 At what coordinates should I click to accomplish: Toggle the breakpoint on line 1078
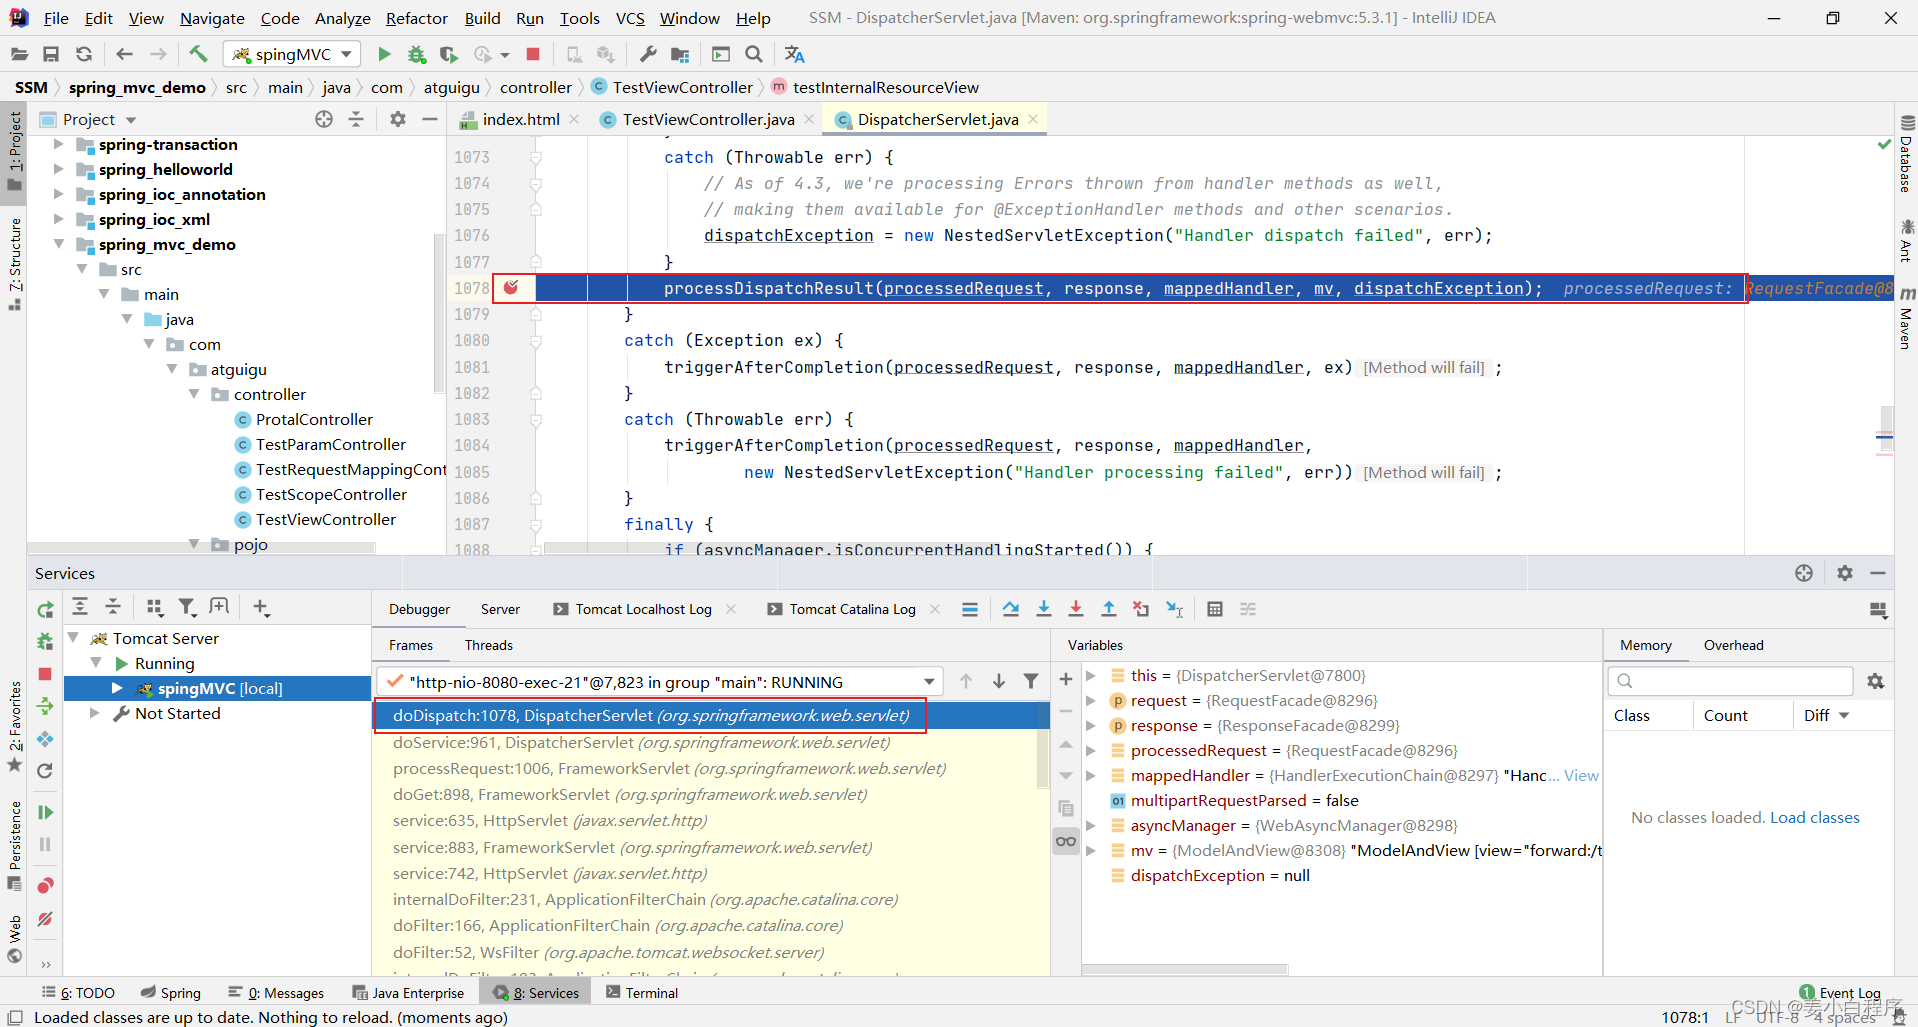(x=511, y=288)
